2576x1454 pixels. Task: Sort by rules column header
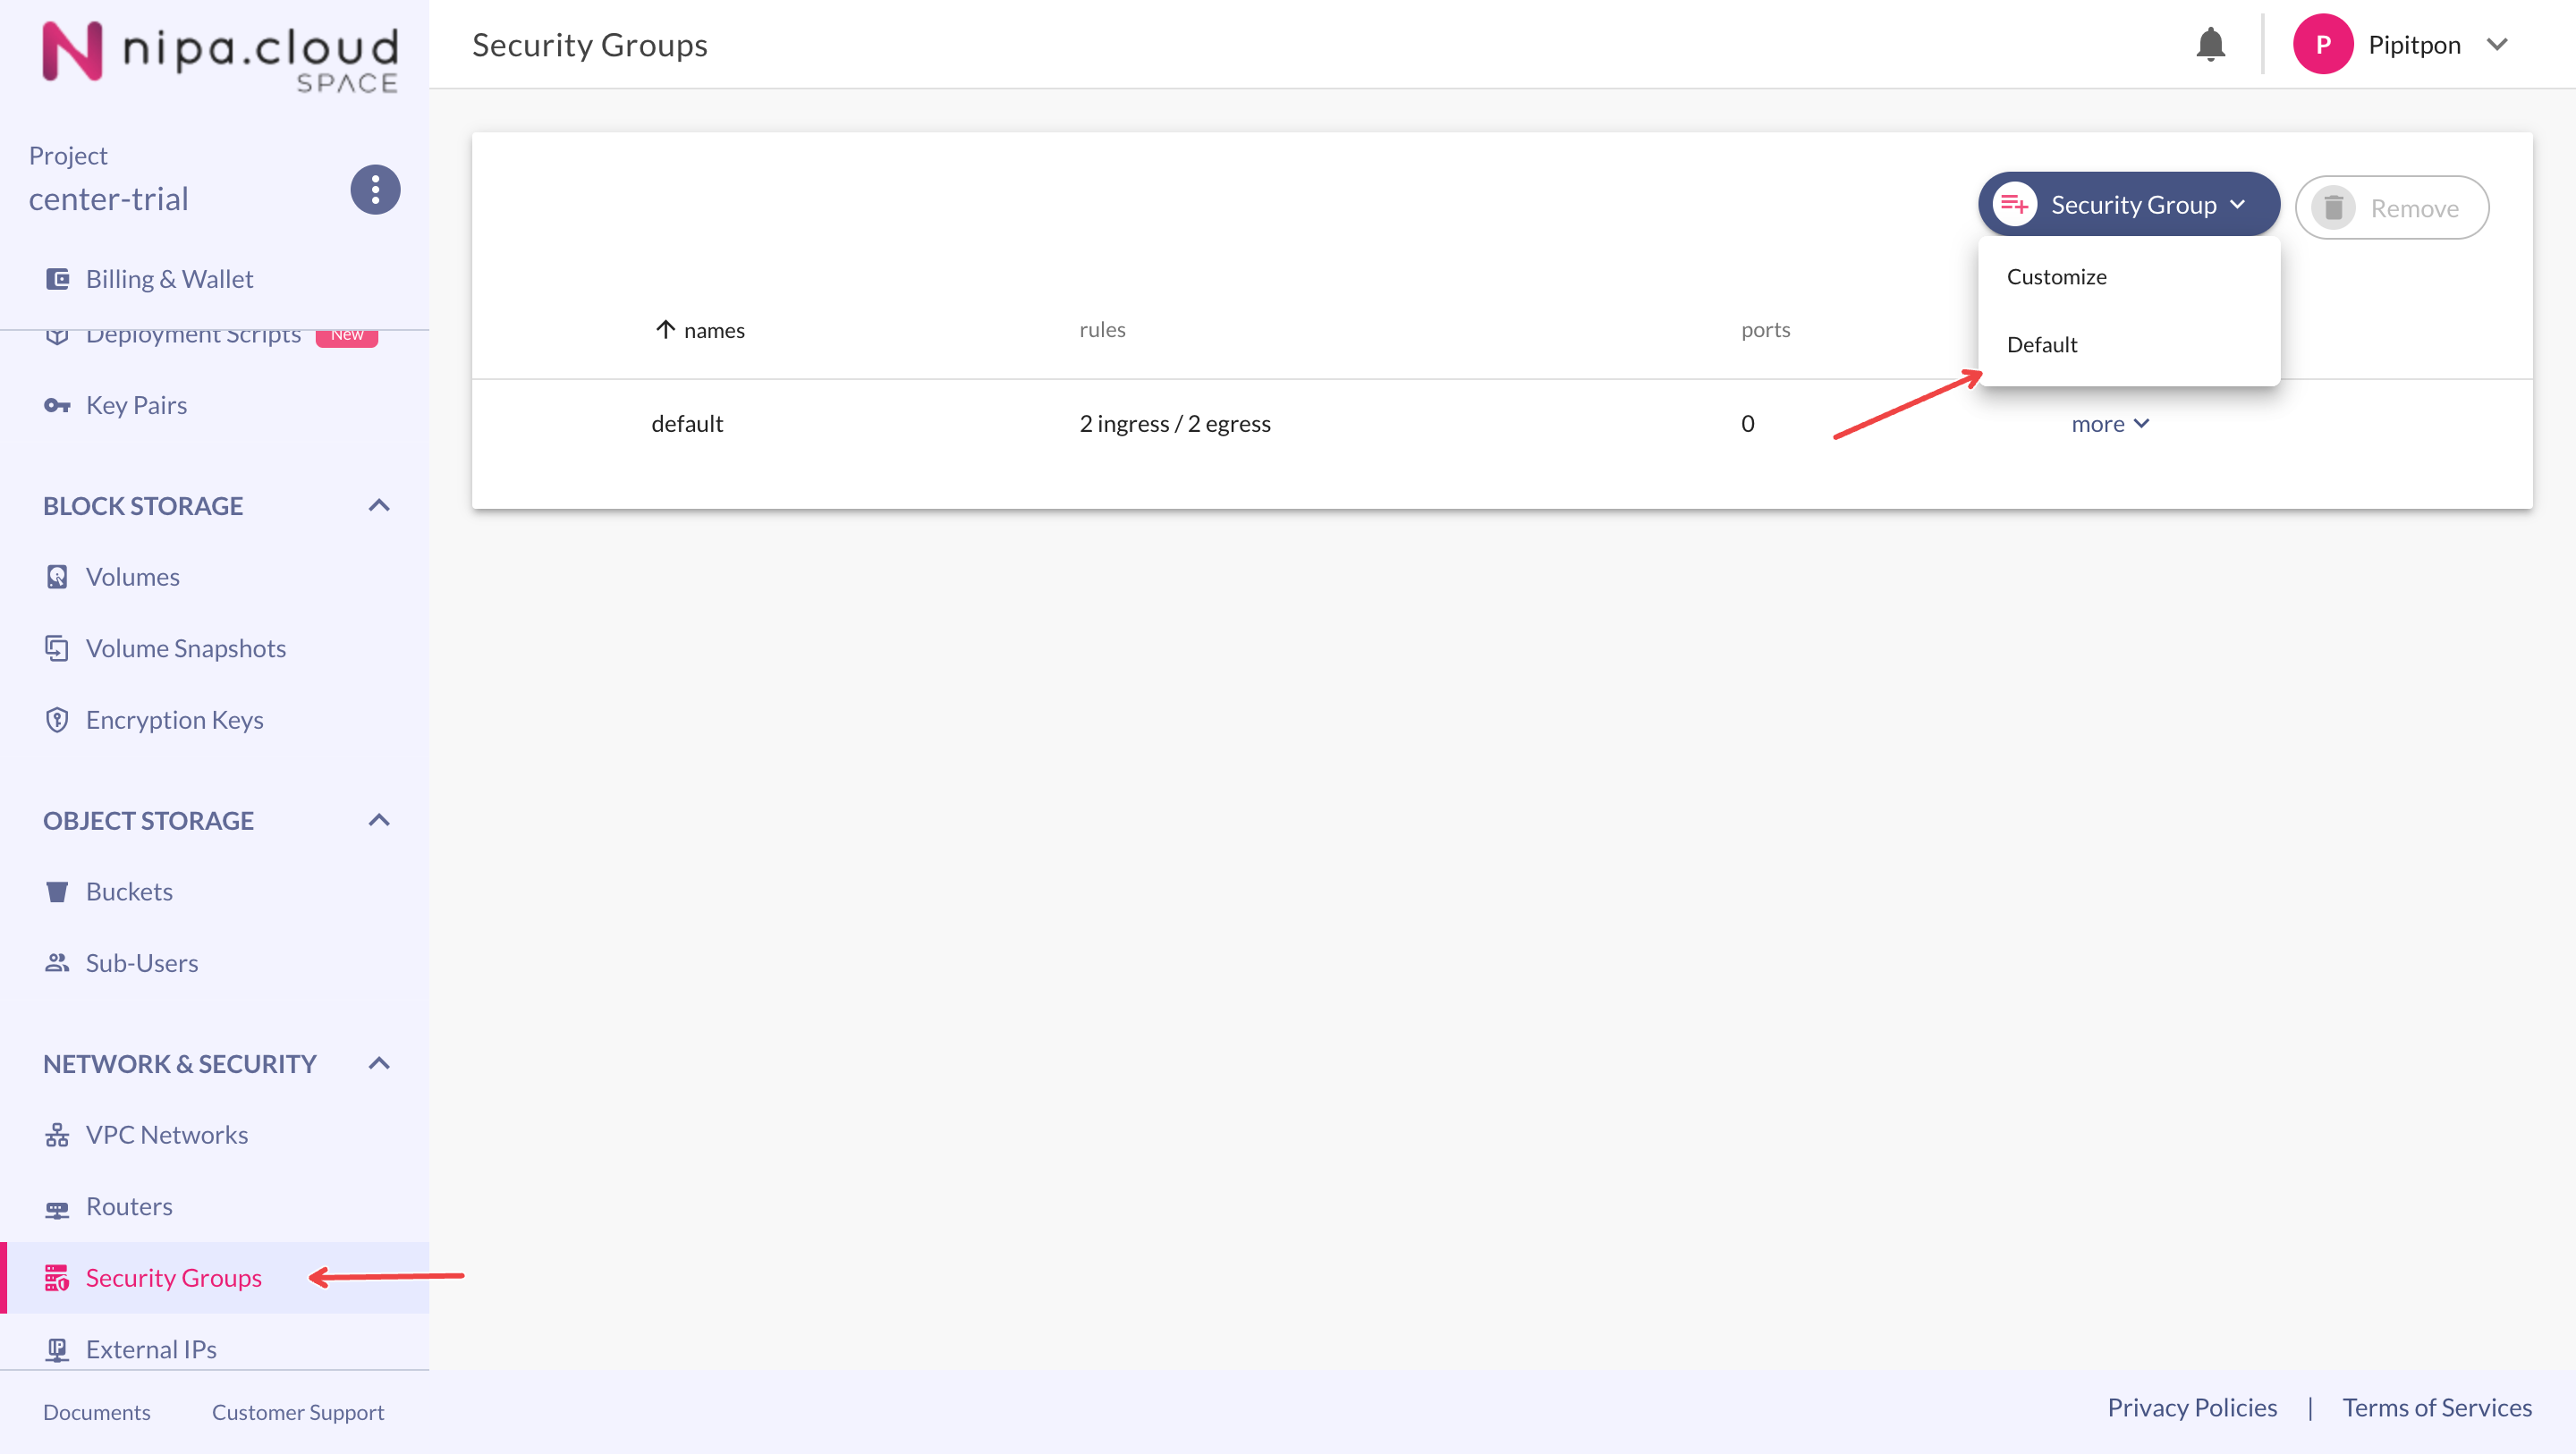1102,330
